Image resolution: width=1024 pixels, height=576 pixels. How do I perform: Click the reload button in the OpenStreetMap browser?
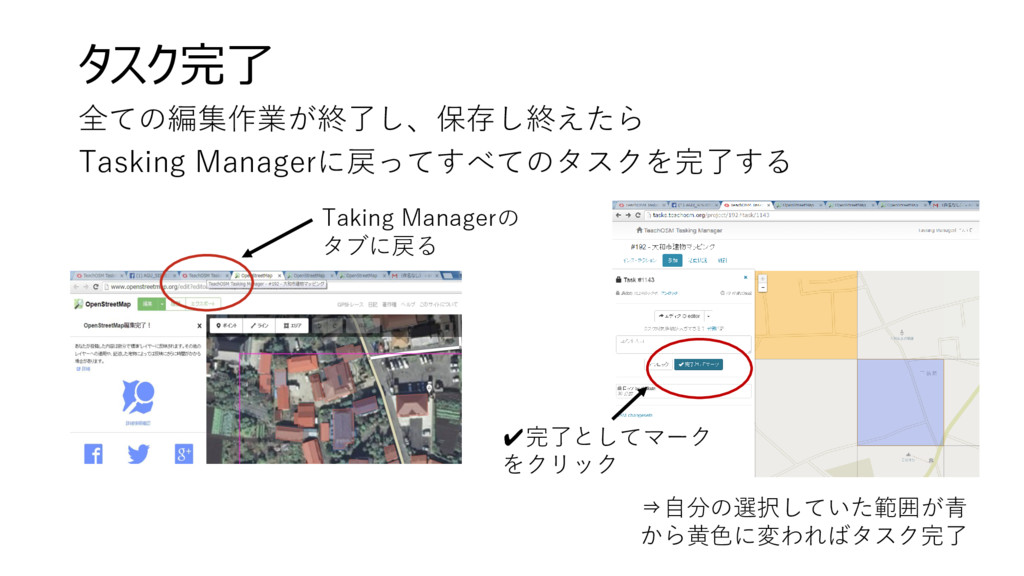coord(95,287)
